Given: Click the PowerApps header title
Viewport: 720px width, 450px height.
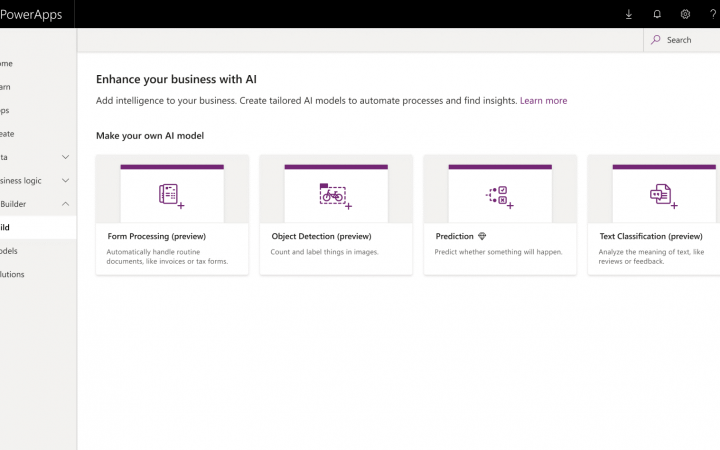Looking at the screenshot, I should click(x=31, y=14).
